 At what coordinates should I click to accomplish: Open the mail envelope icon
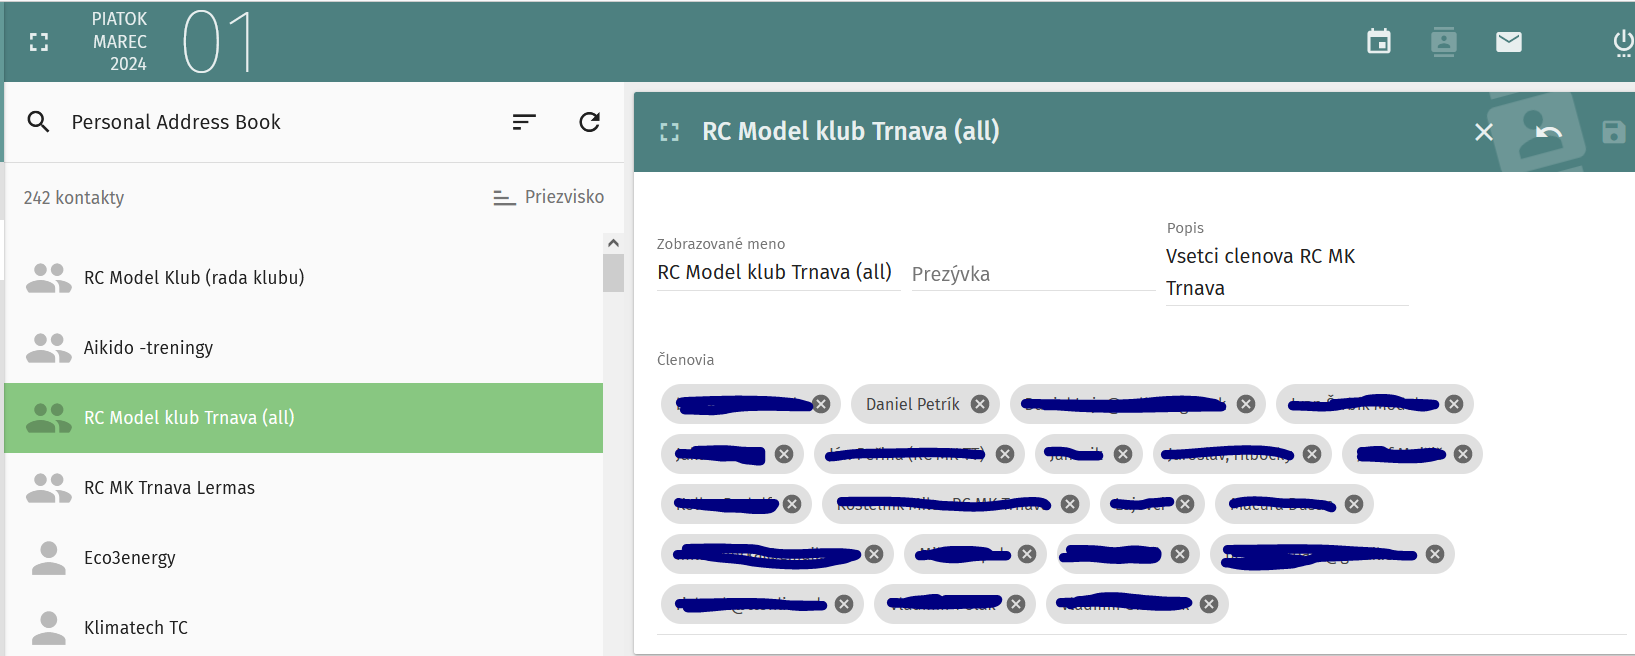point(1508,42)
